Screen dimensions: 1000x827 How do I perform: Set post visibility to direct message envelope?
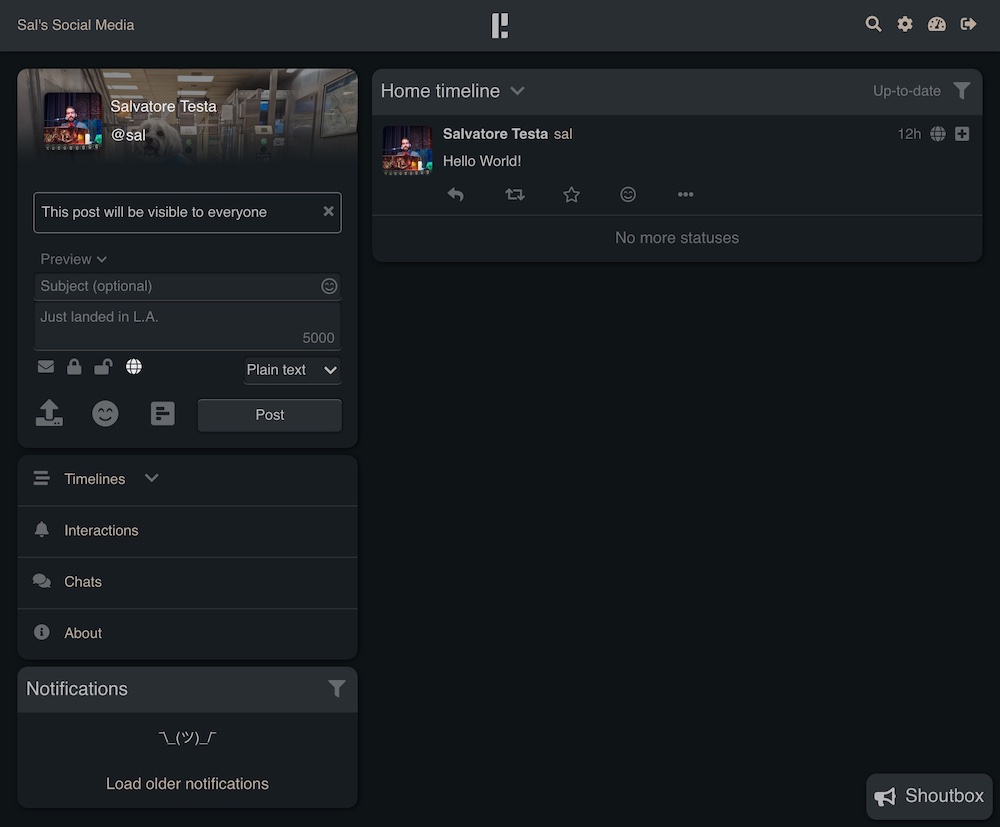pyautogui.click(x=46, y=367)
